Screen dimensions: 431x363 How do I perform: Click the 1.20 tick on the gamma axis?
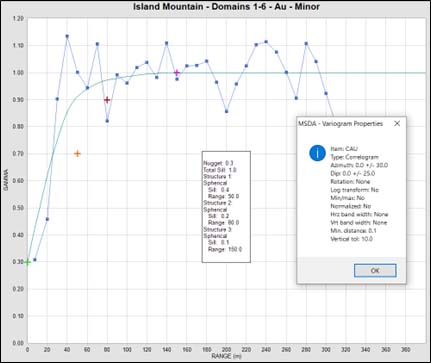coord(18,19)
